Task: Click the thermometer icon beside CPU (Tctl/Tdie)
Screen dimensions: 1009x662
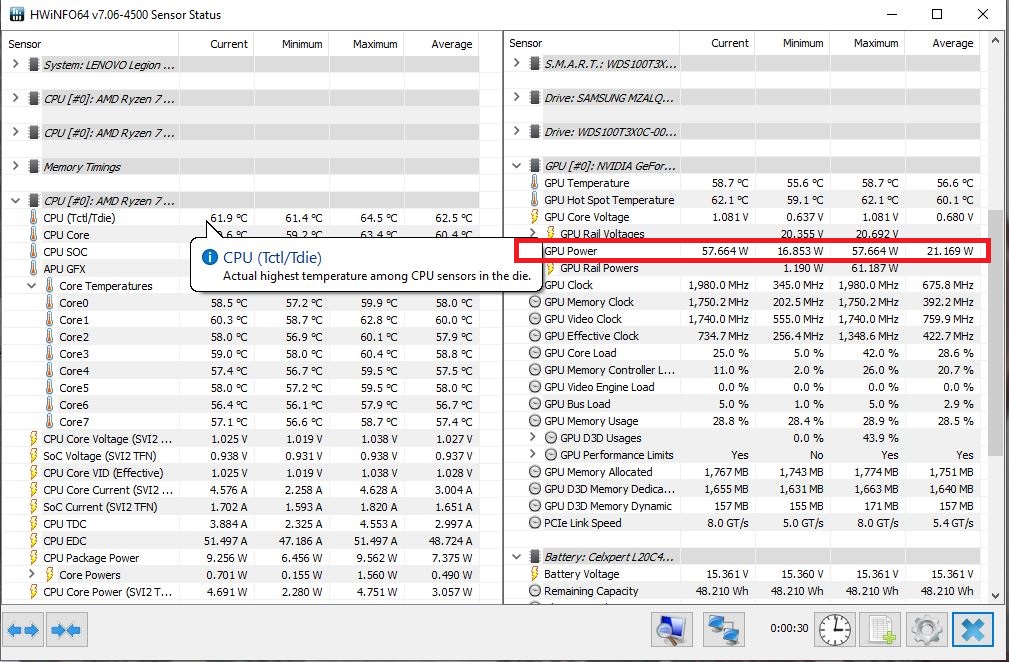Action: click(x=33, y=217)
